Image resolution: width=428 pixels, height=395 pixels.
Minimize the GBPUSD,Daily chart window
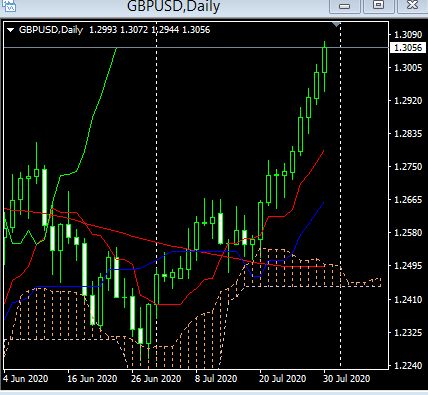click(345, 6)
